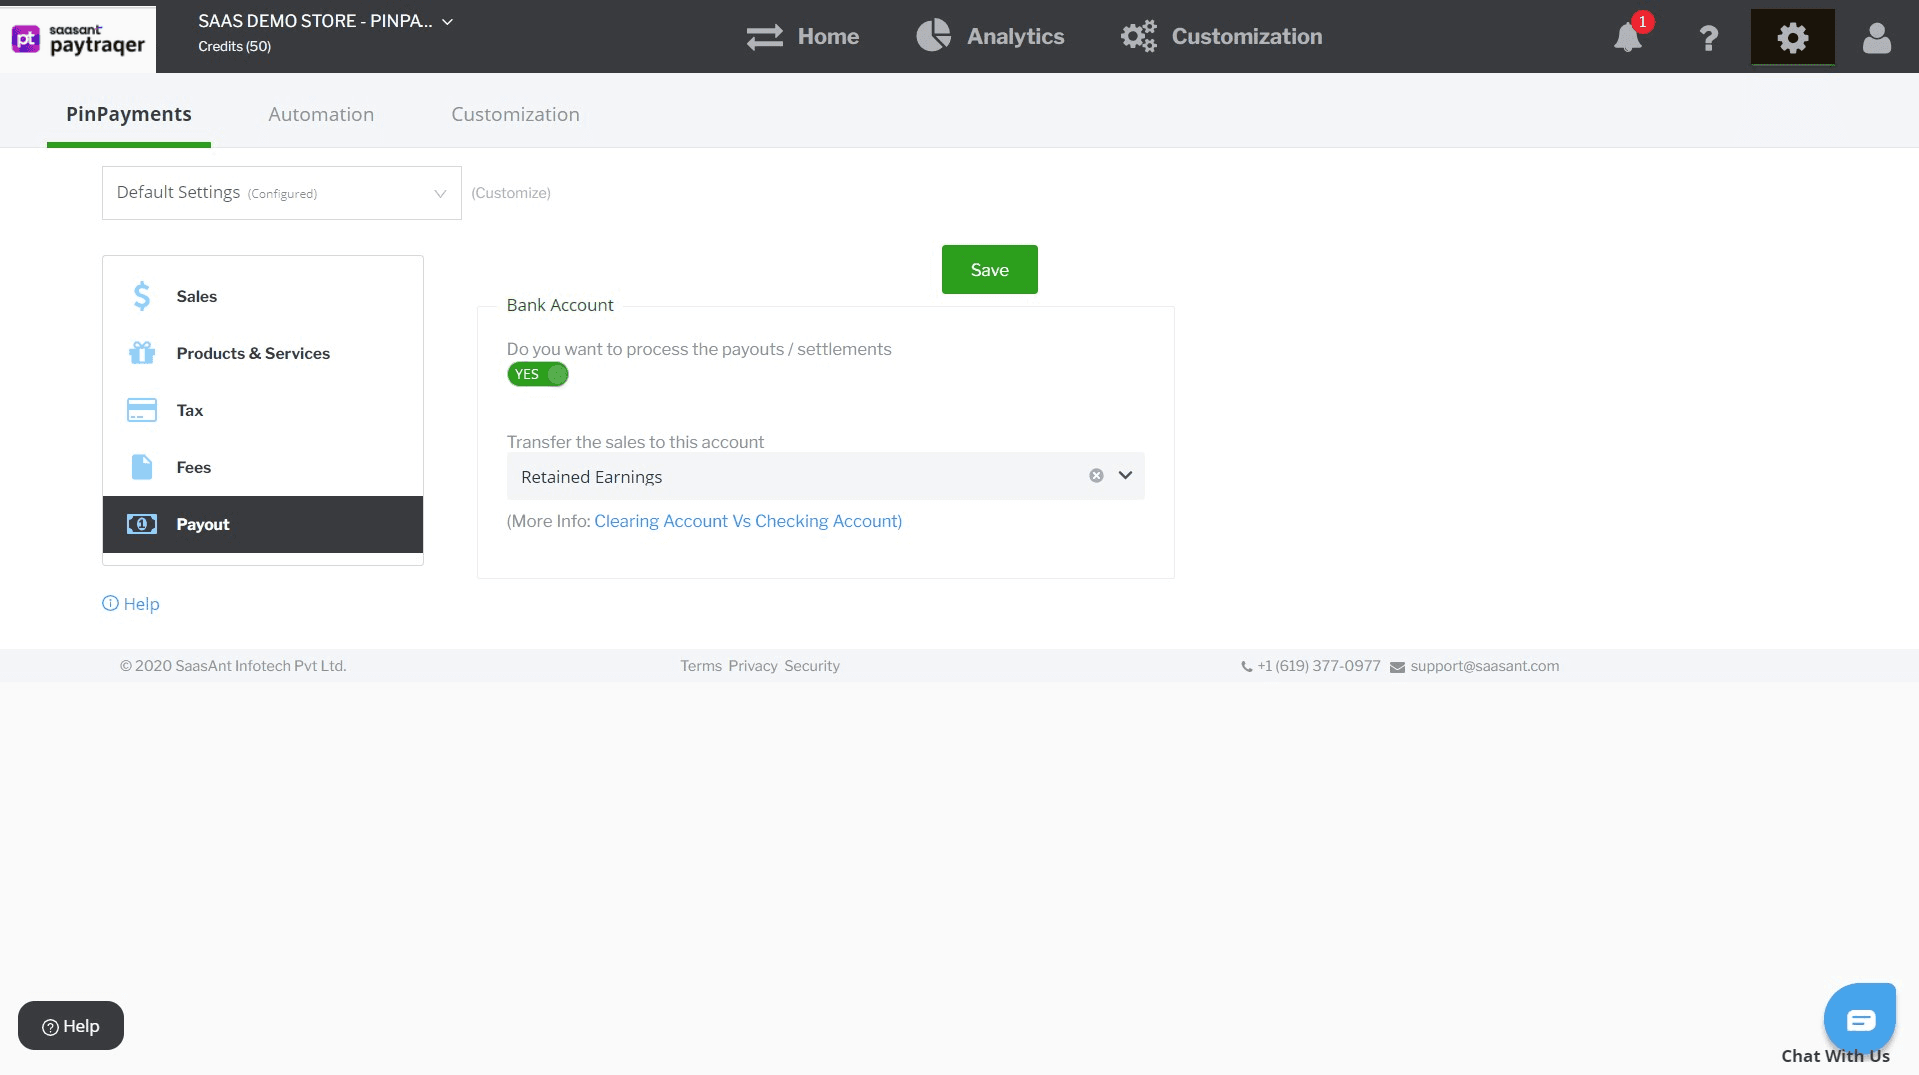Click the Customization gears icon

pos(1139,36)
